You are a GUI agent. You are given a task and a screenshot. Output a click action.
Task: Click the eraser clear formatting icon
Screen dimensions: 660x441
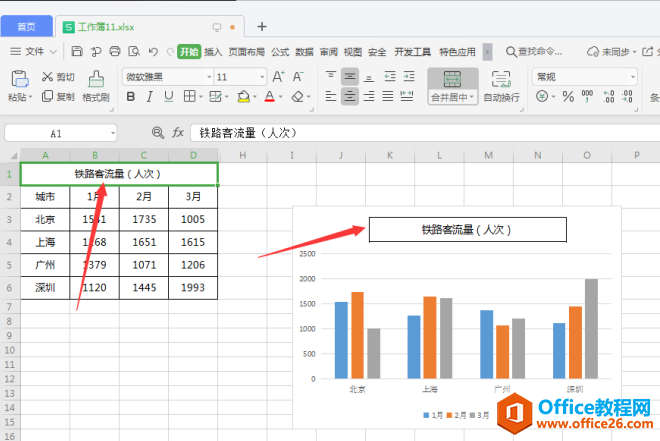click(x=298, y=97)
